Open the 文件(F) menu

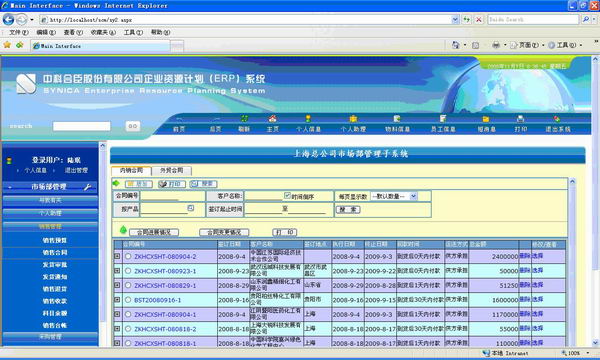pos(18,33)
